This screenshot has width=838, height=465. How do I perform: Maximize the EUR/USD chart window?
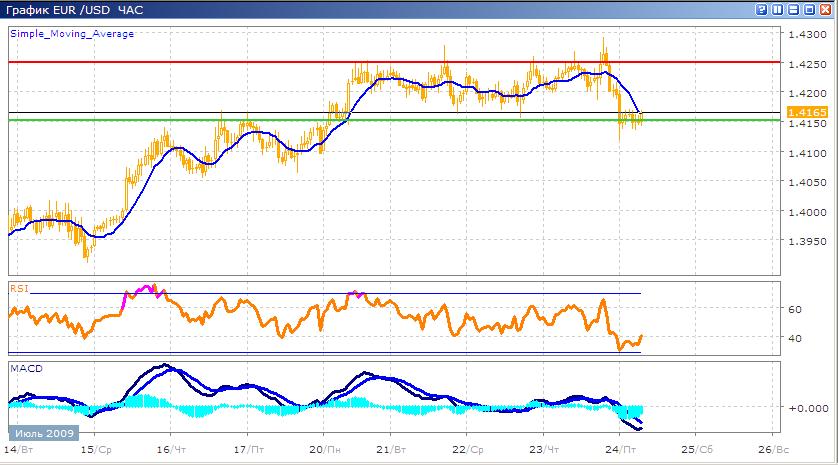click(x=811, y=9)
